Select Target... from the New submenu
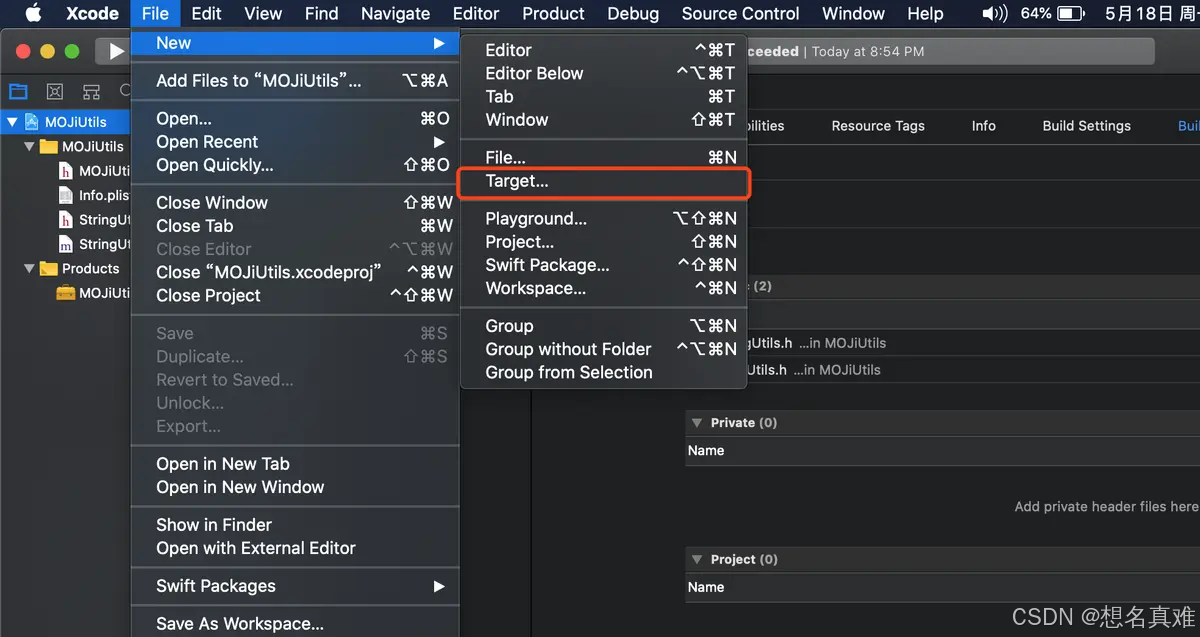The width and height of the screenshot is (1200, 637). point(519,182)
